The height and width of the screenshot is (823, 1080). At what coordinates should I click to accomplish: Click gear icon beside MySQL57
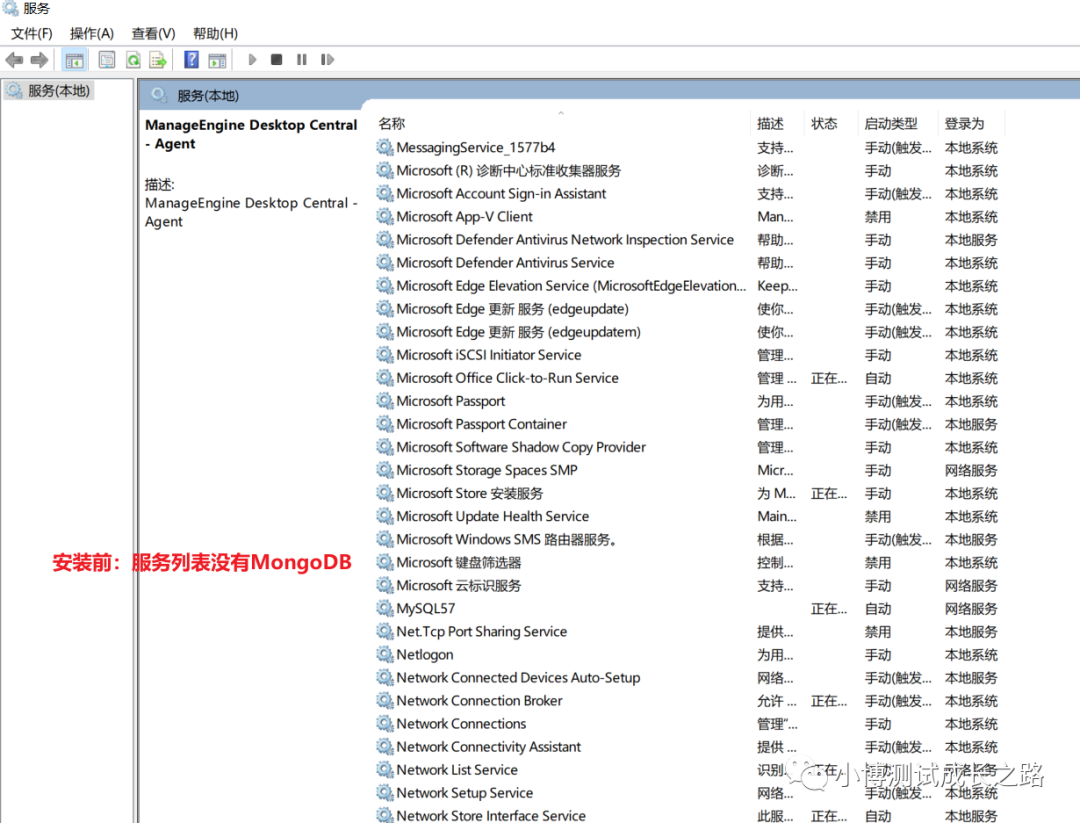pos(384,608)
